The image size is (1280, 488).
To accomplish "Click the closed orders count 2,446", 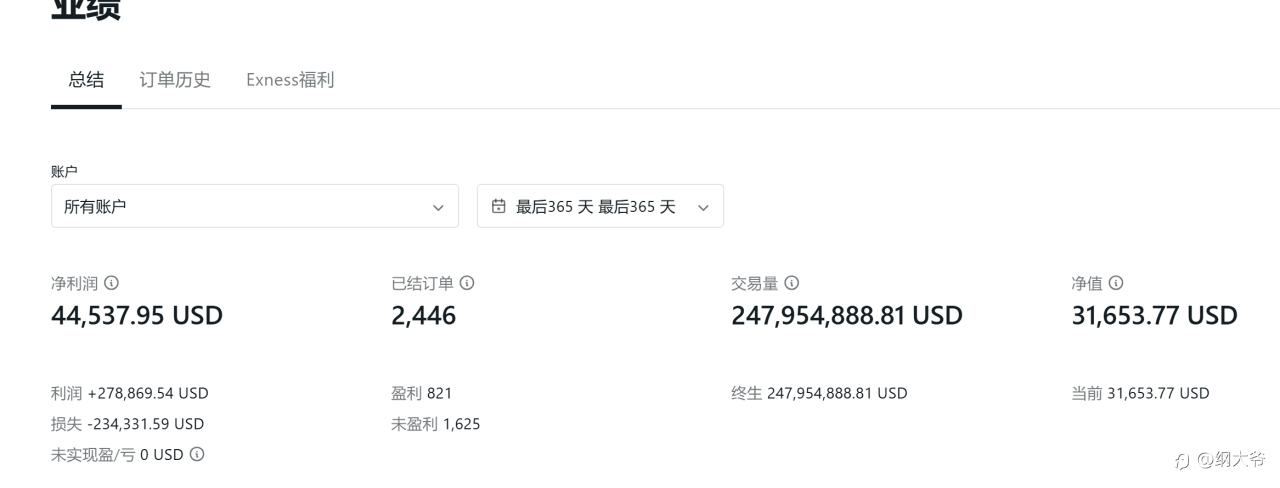I will [424, 316].
